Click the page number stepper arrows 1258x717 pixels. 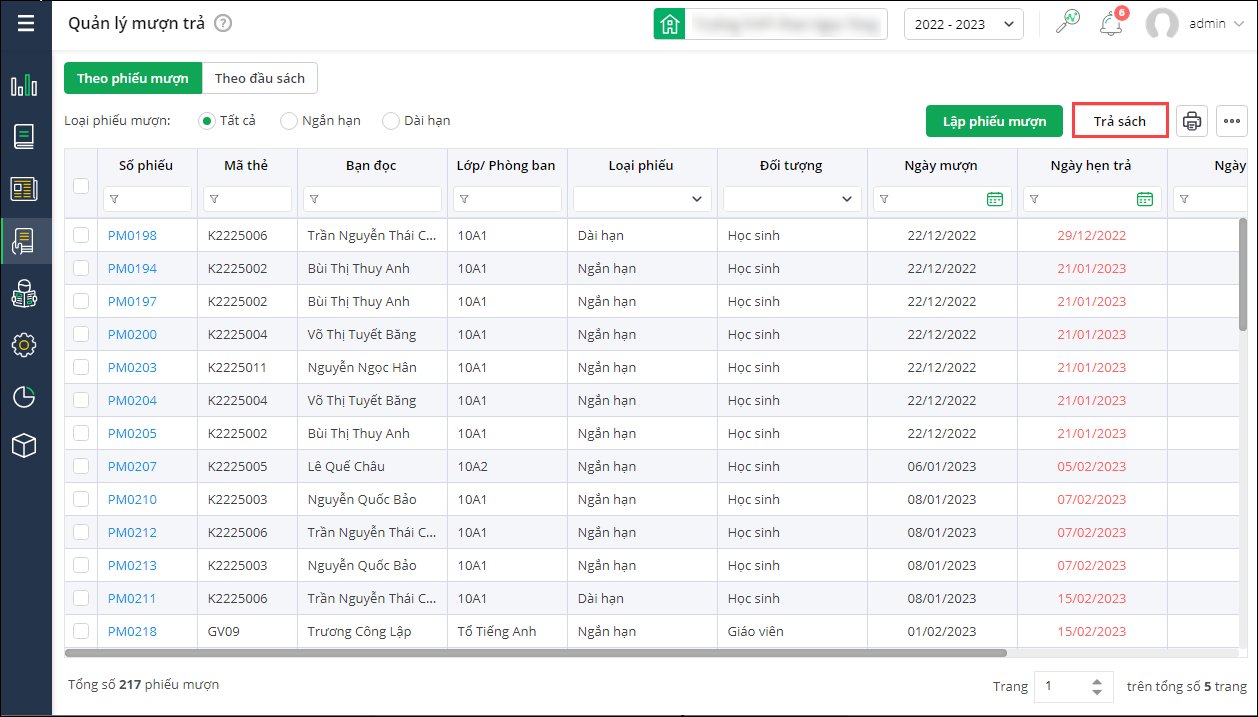(1097, 687)
